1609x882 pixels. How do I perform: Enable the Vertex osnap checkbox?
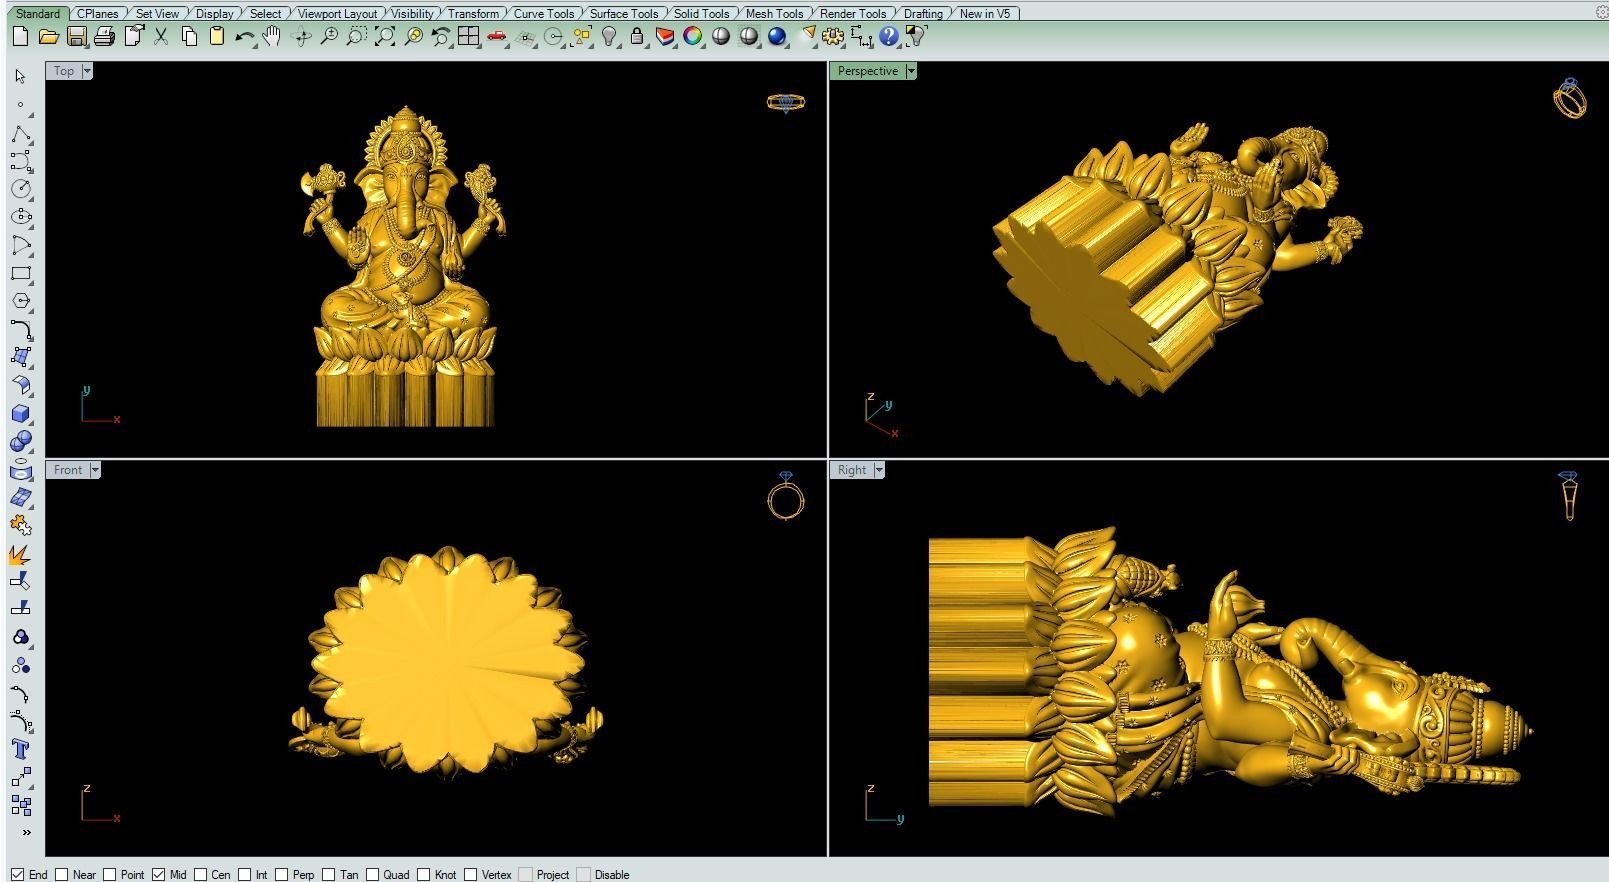(471, 874)
